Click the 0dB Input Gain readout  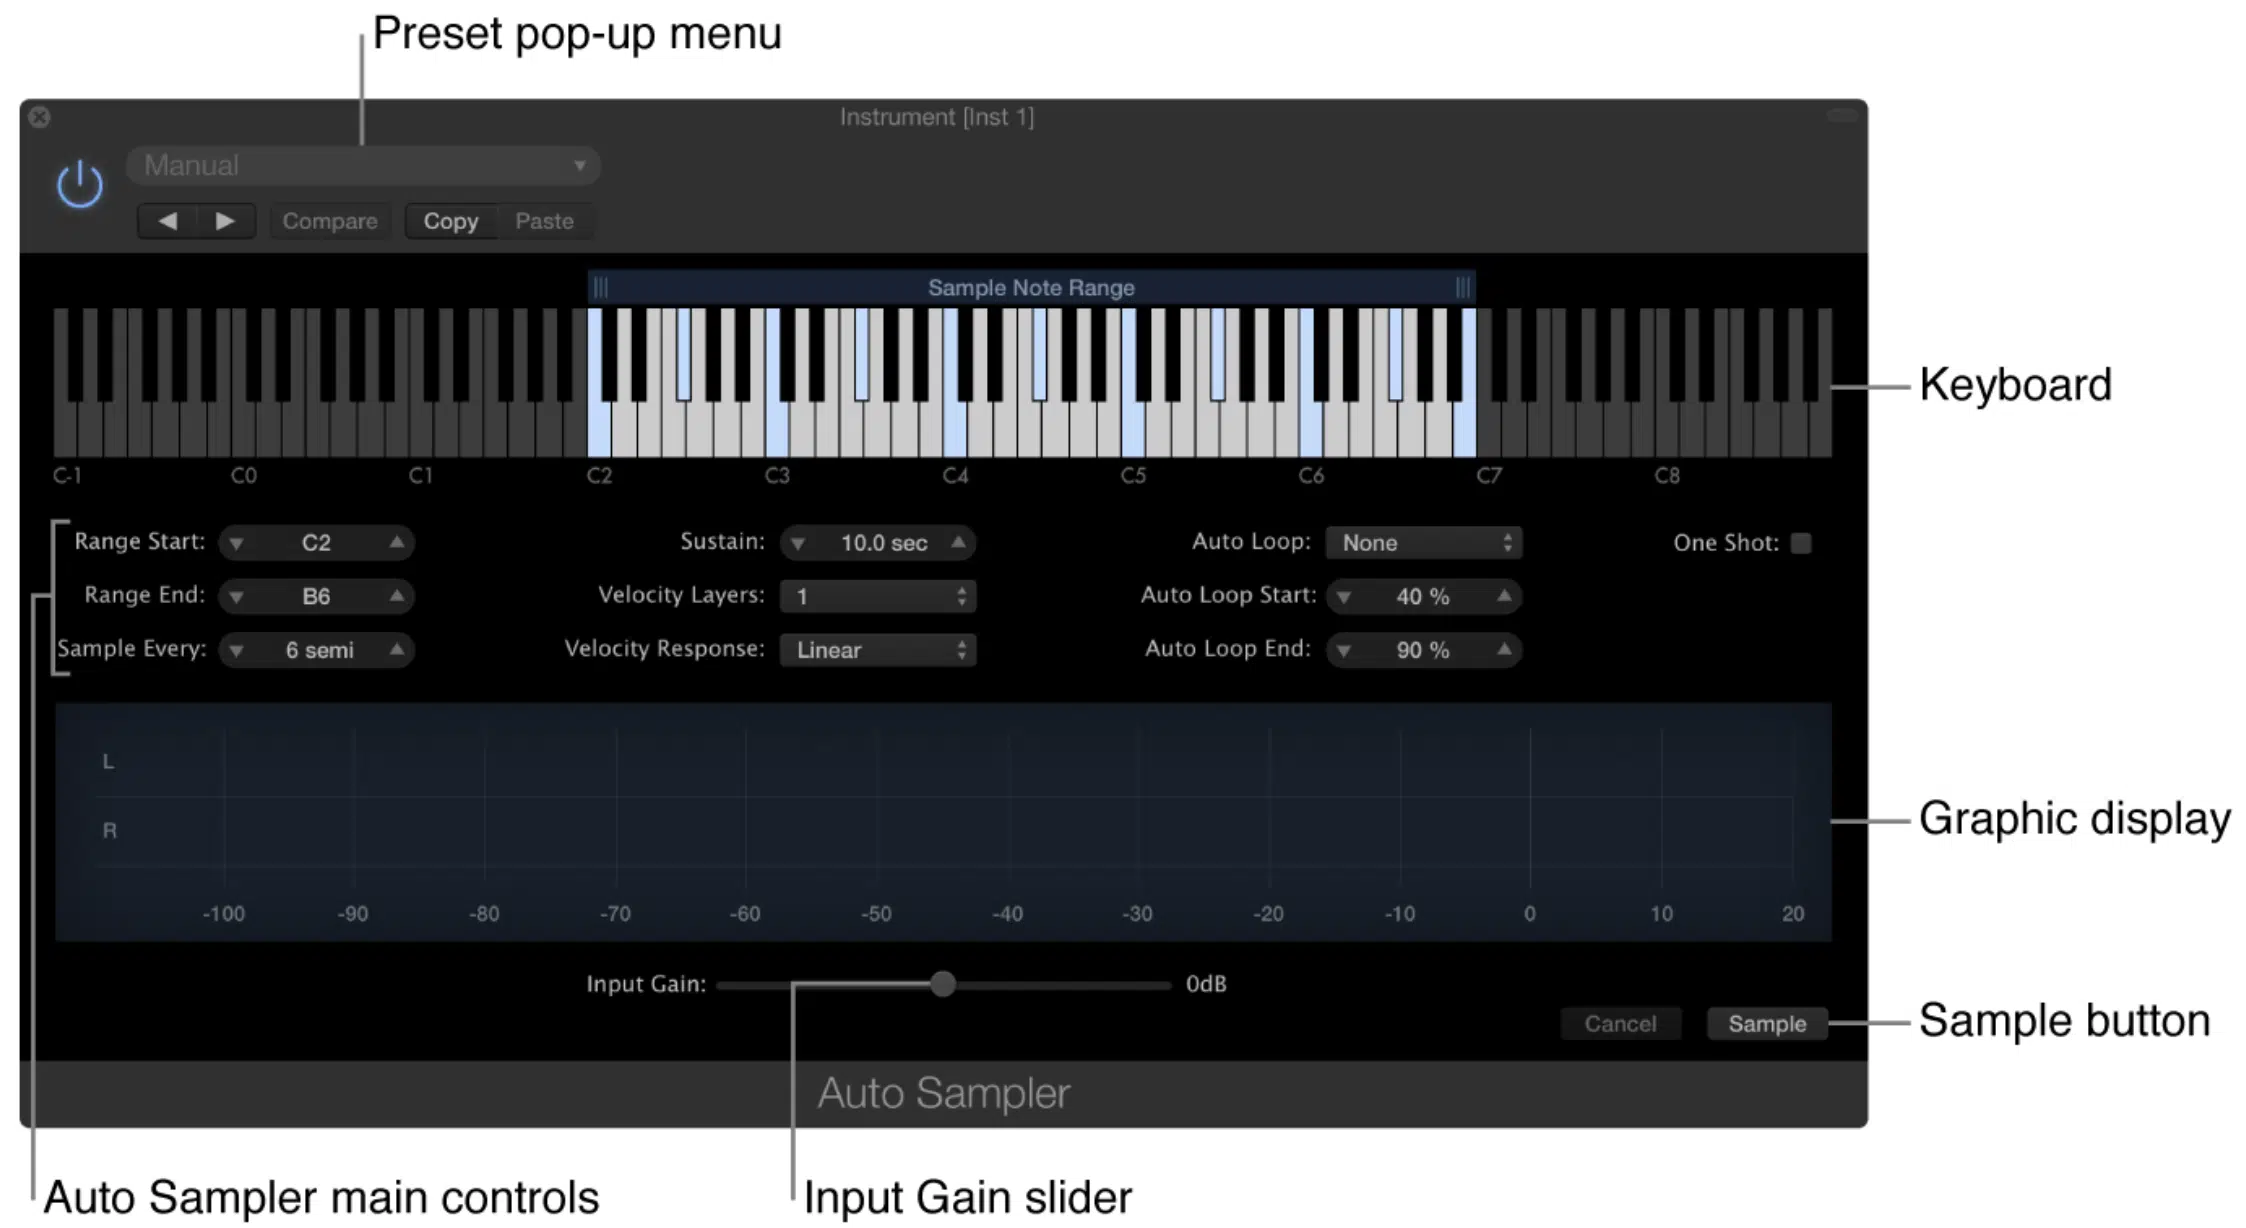tap(1206, 984)
